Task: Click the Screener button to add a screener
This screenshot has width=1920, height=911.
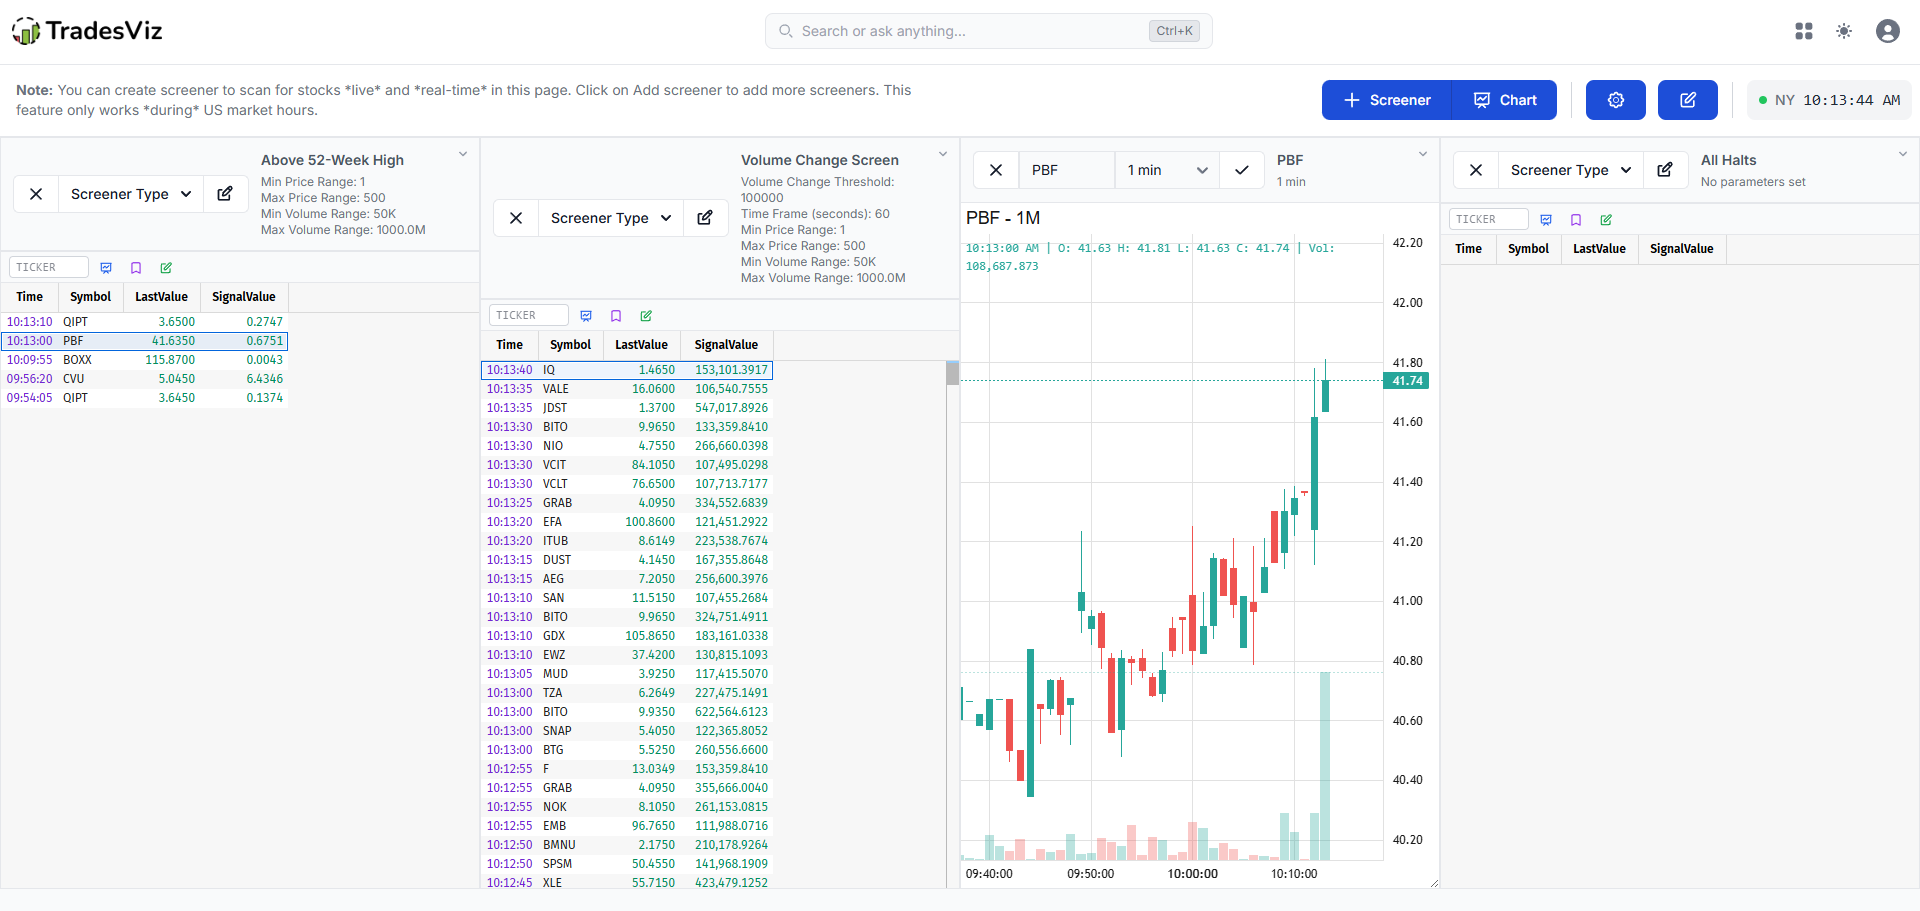Action: click(x=1386, y=100)
